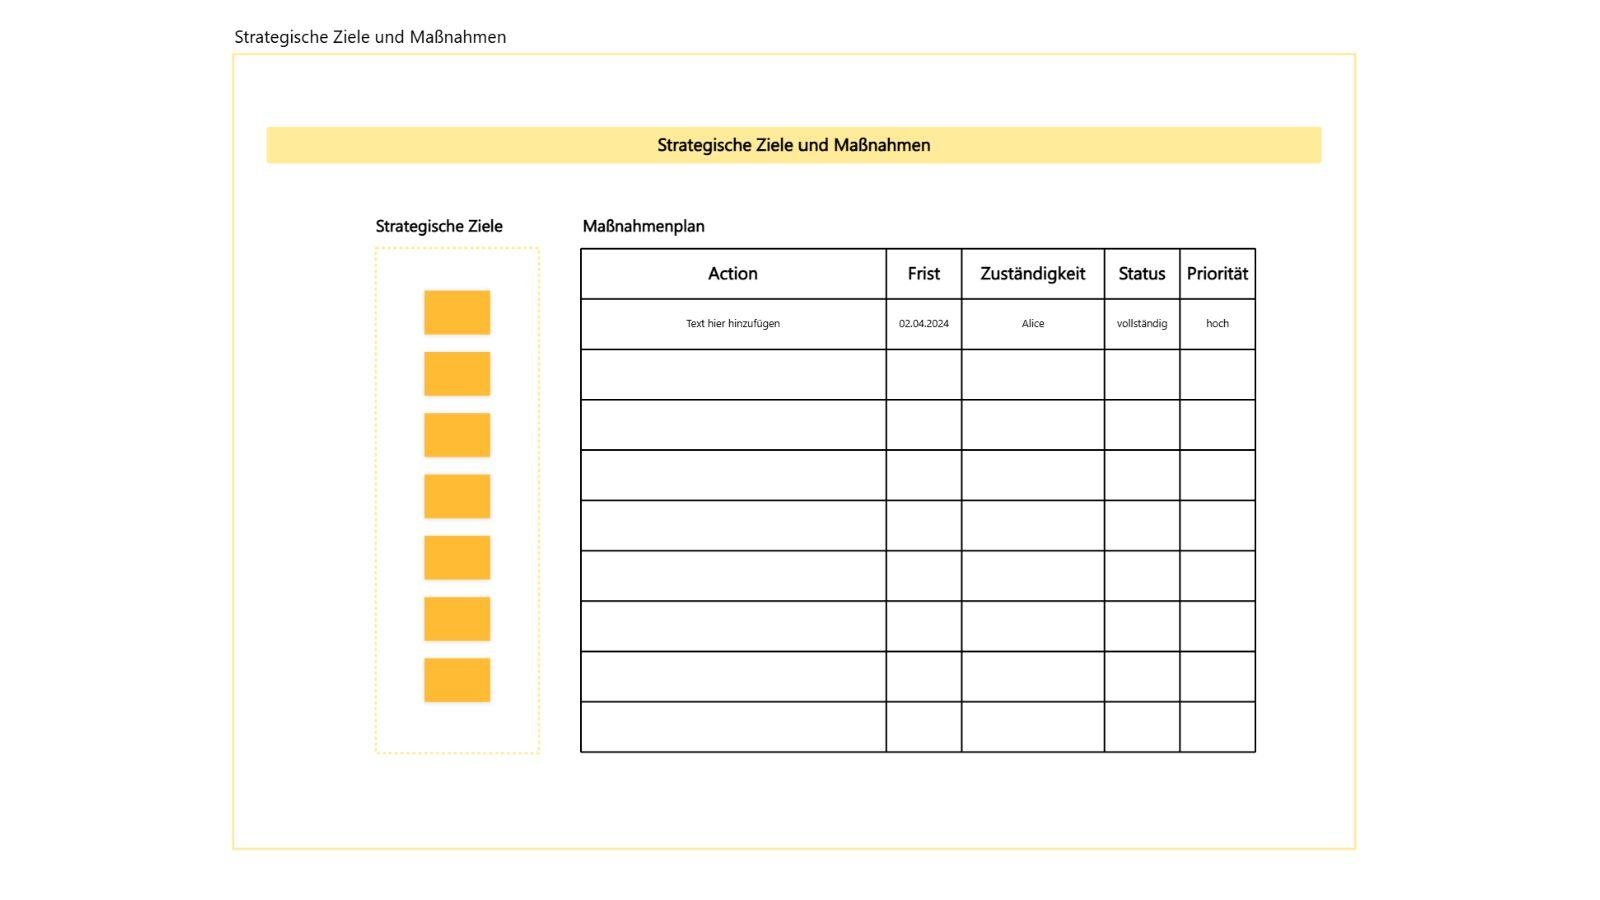Select the 02.04.2024 date cell
Image resolution: width=1600 pixels, height=900 pixels.
(x=923, y=323)
